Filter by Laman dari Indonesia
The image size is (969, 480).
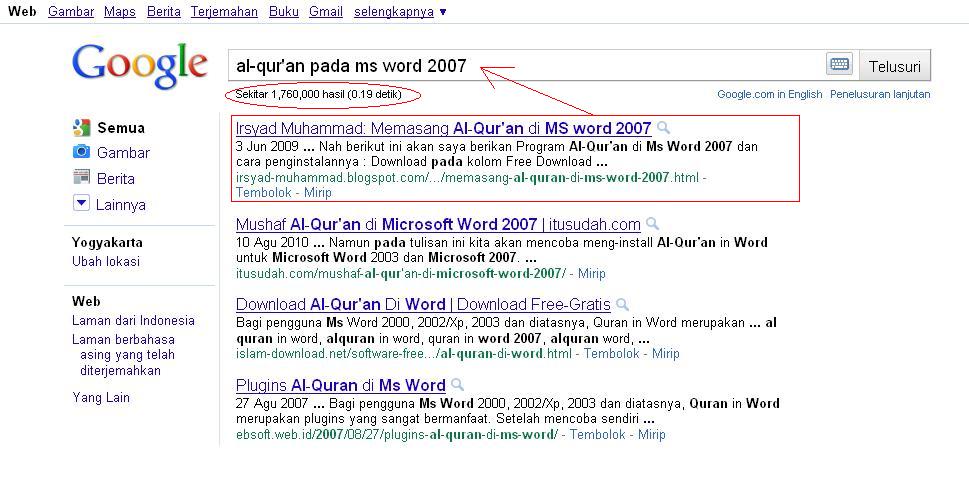tap(133, 321)
